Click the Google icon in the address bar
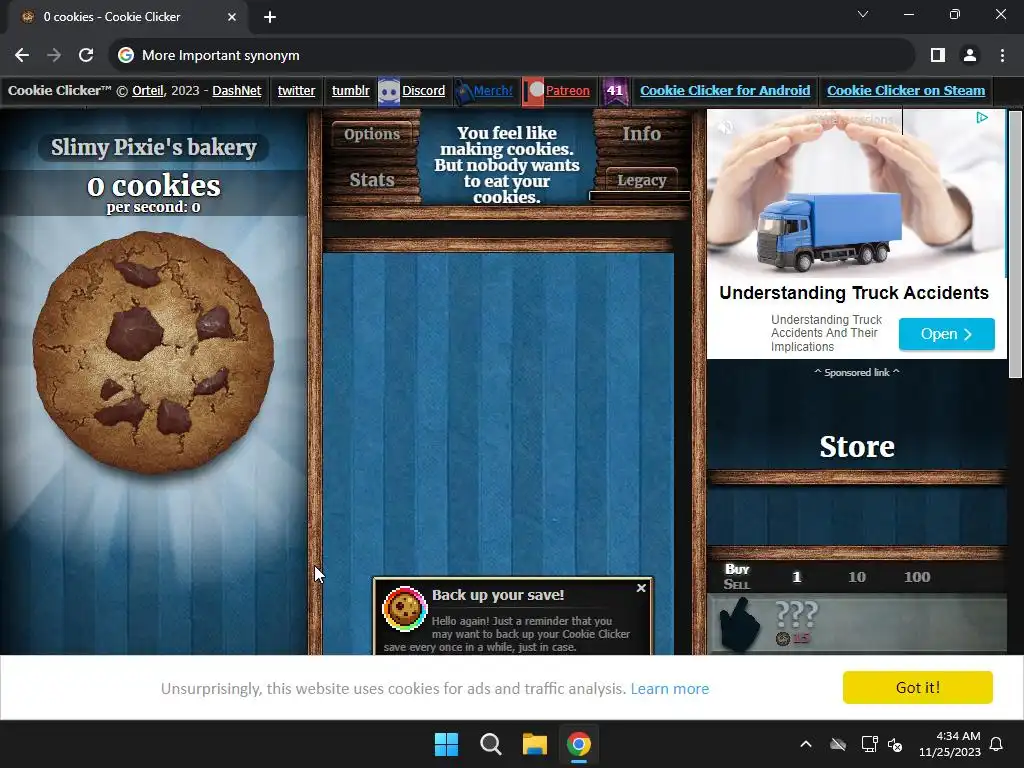Screen dimensions: 1024x768 125,56
